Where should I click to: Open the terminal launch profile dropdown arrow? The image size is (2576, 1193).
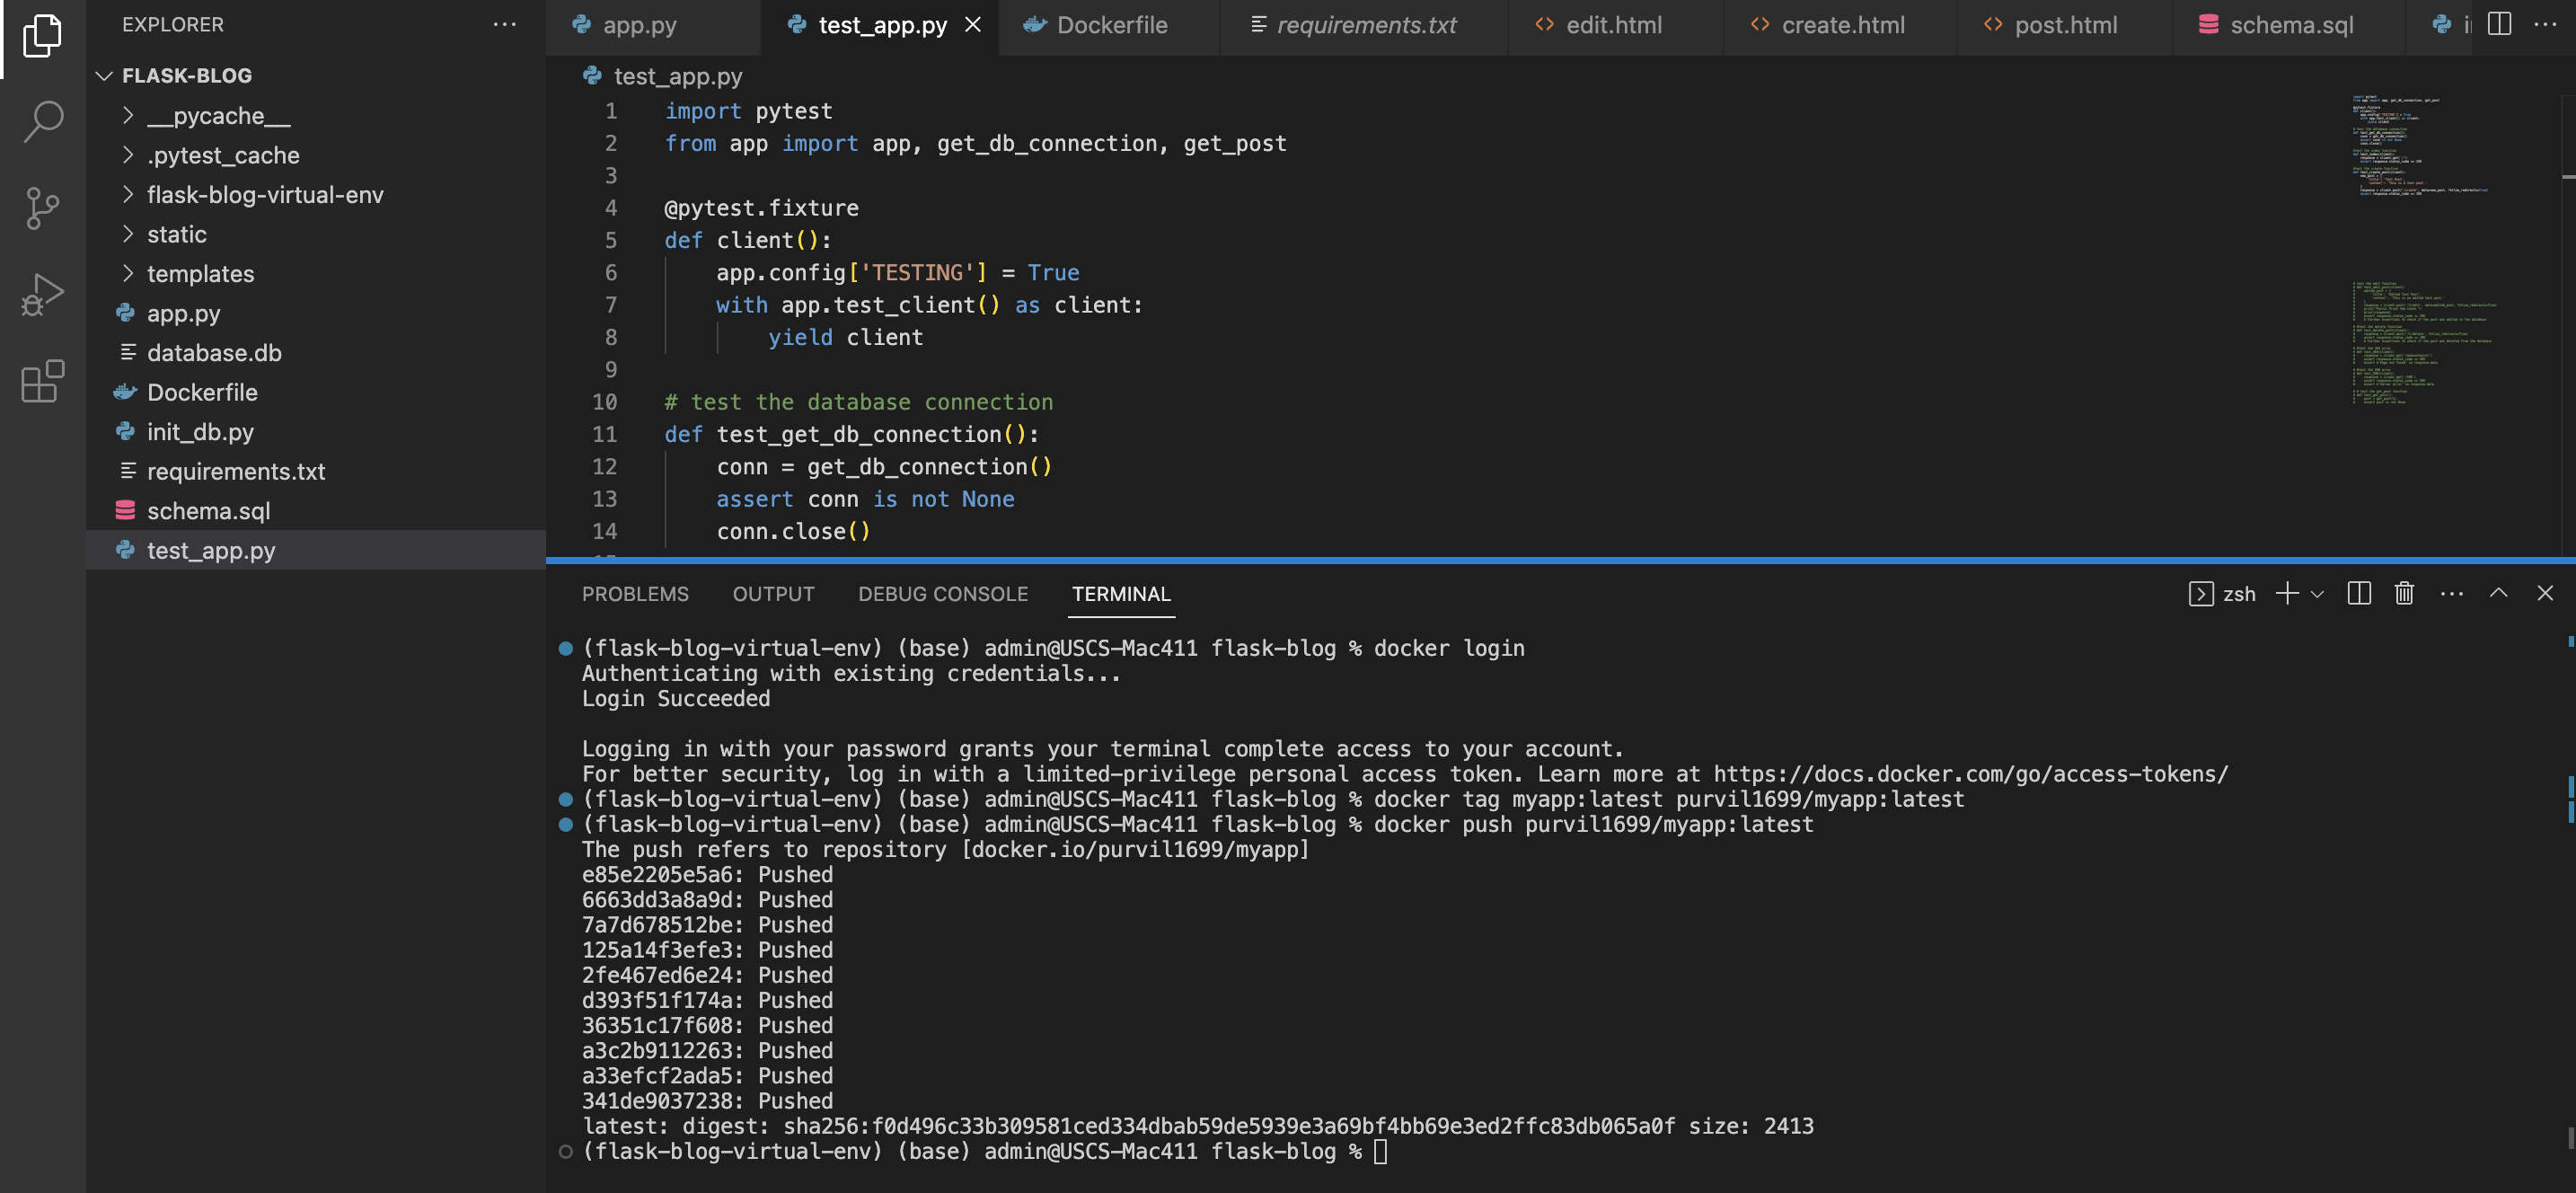coord(2319,593)
